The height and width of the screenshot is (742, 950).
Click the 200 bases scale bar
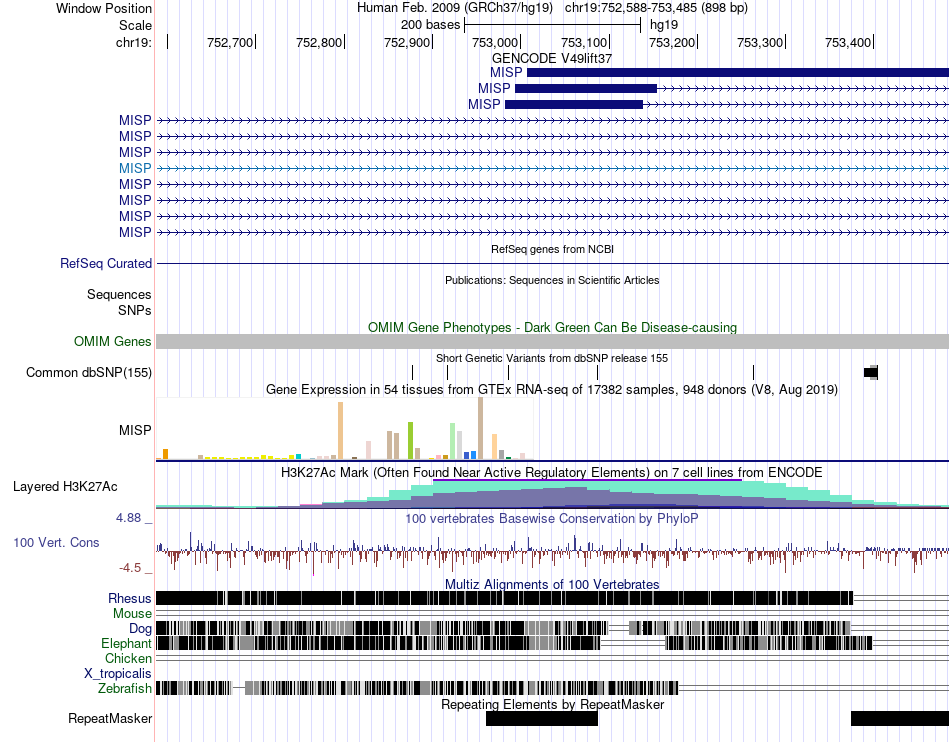coord(553,25)
